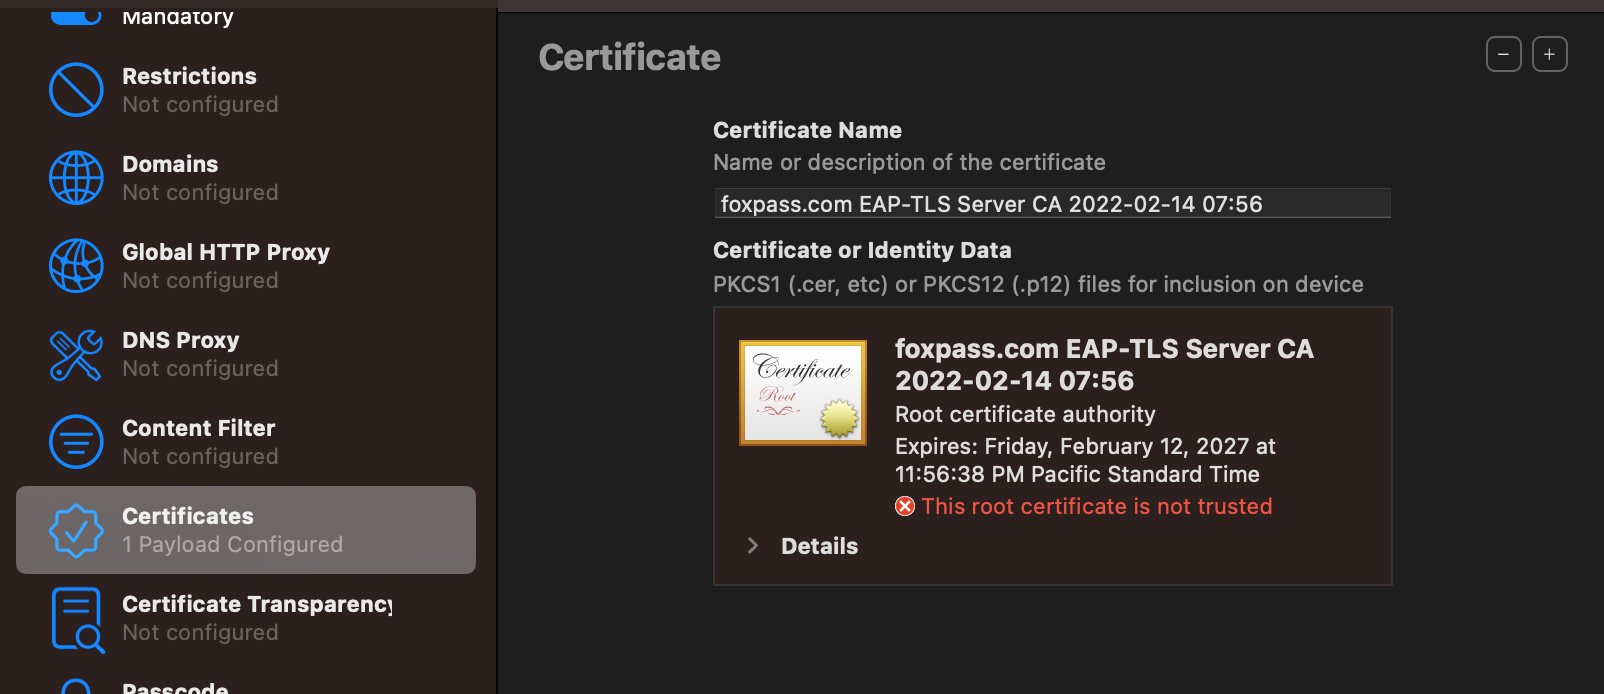Viewport: 1604px width, 694px height.
Task: Select the Restrictions payload row
Action: [x=246, y=90]
